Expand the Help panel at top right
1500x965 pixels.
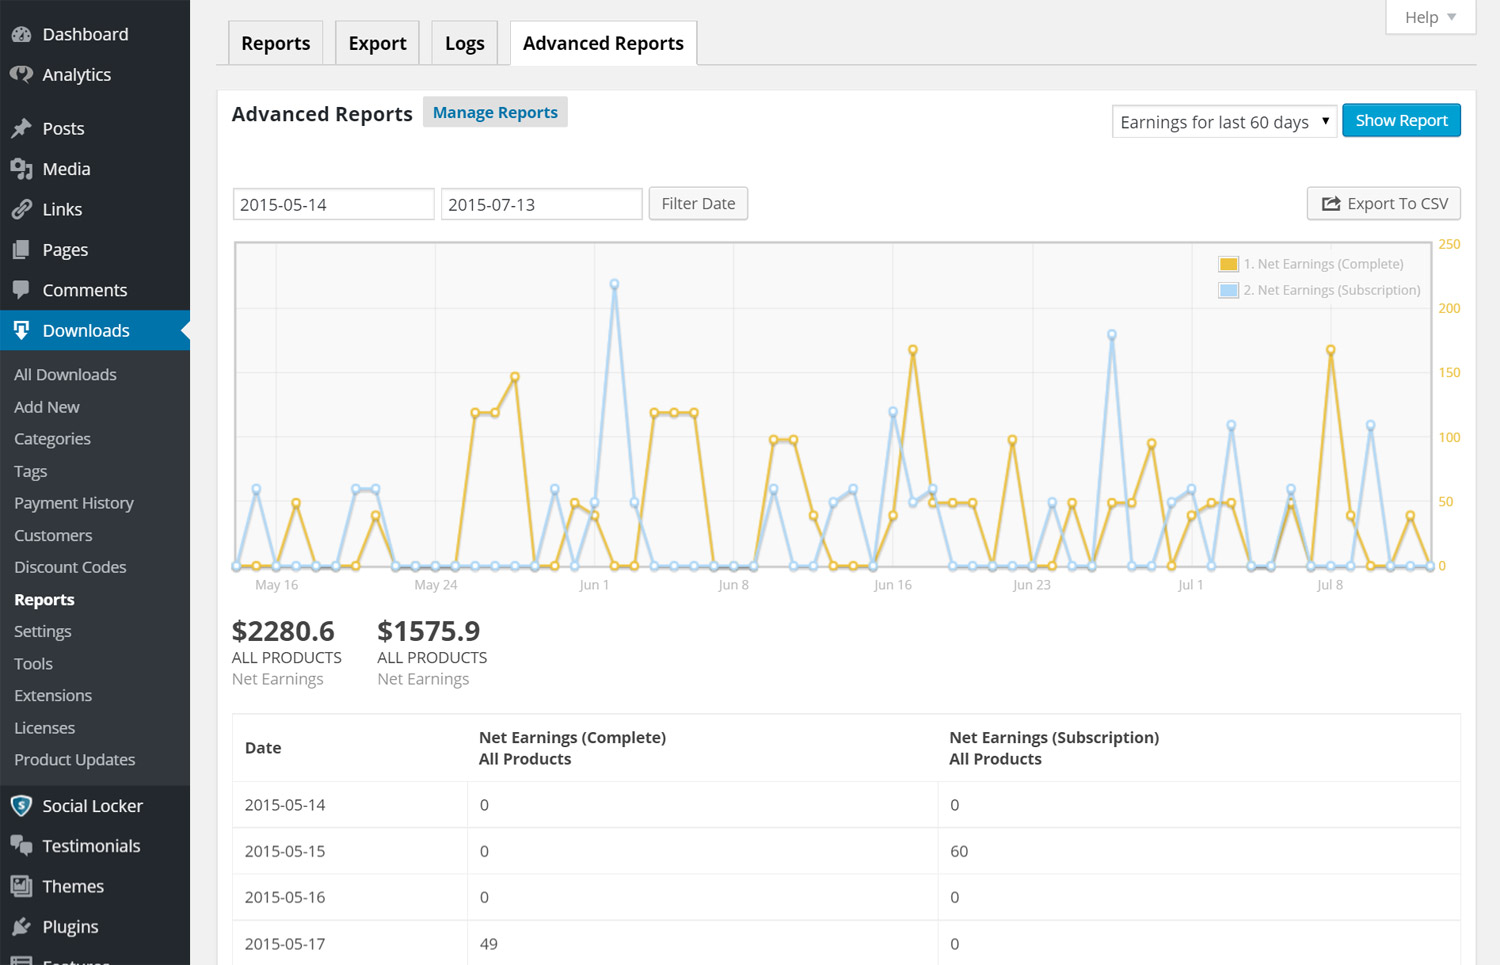point(1430,17)
